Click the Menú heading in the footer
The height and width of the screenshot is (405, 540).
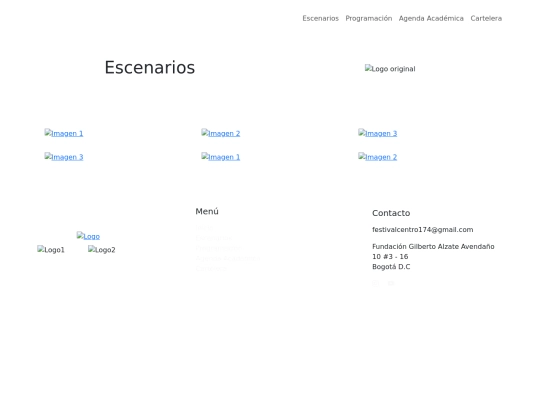[x=207, y=211]
